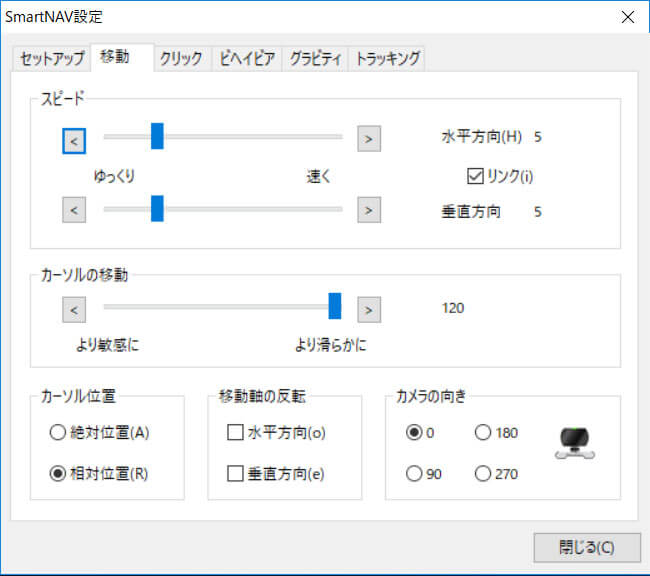This screenshot has height=576, width=650.
Task: Click the right arrow of カーソルの移動 slider
Action: click(369, 309)
